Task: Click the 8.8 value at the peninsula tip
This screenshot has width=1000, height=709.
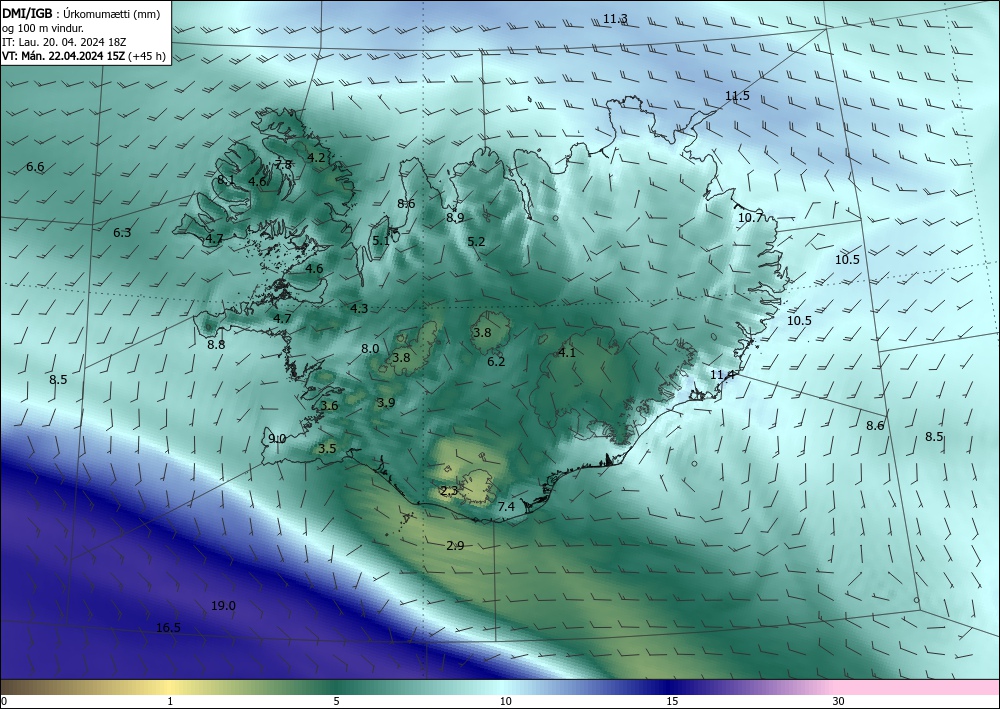Action: [216, 345]
